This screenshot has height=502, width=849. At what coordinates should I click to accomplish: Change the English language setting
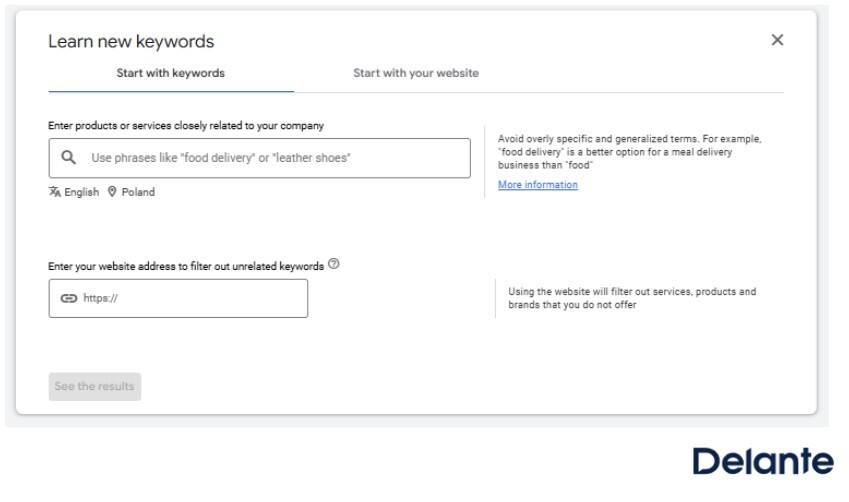click(x=81, y=192)
